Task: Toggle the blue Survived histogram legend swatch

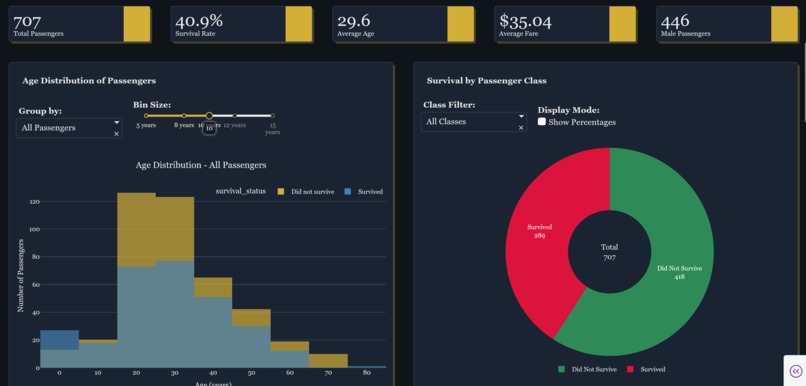Action: (x=347, y=191)
